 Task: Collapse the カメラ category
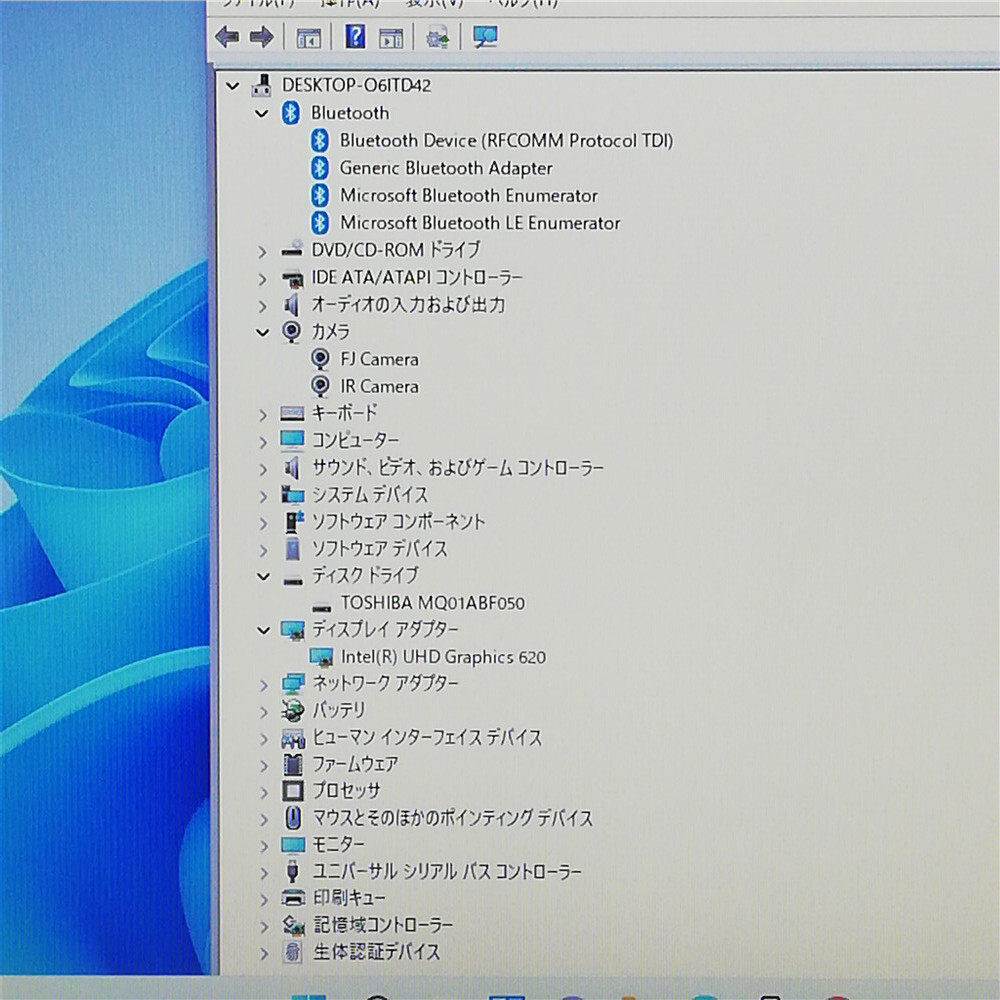(262, 332)
